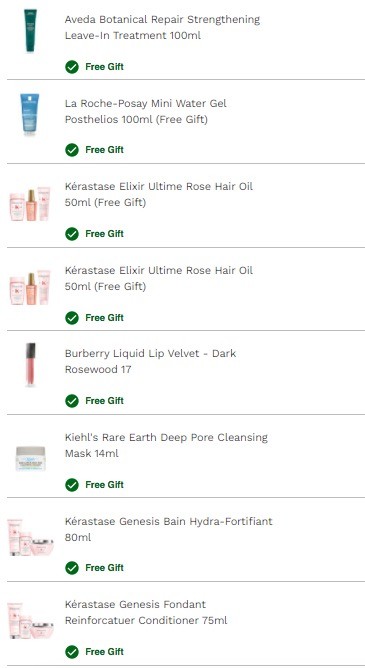Click the Free Gift label under Burberry lip velvet
This screenshot has width=365, height=668.
click(104, 401)
